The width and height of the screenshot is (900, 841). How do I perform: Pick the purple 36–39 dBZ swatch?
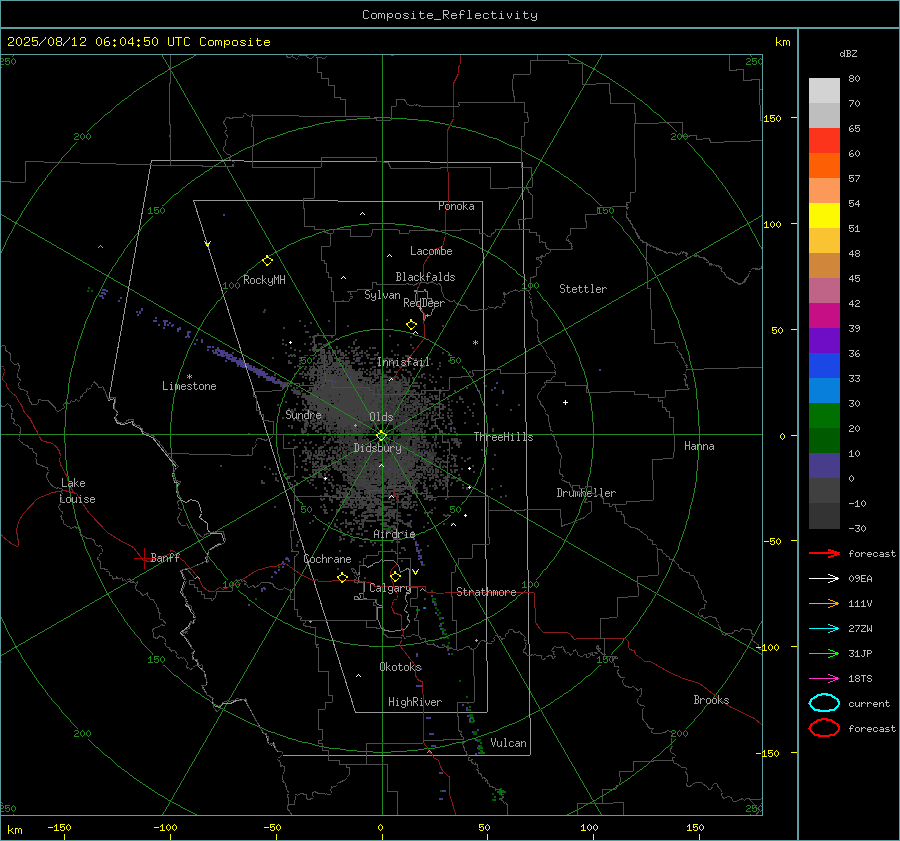click(824, 341)
